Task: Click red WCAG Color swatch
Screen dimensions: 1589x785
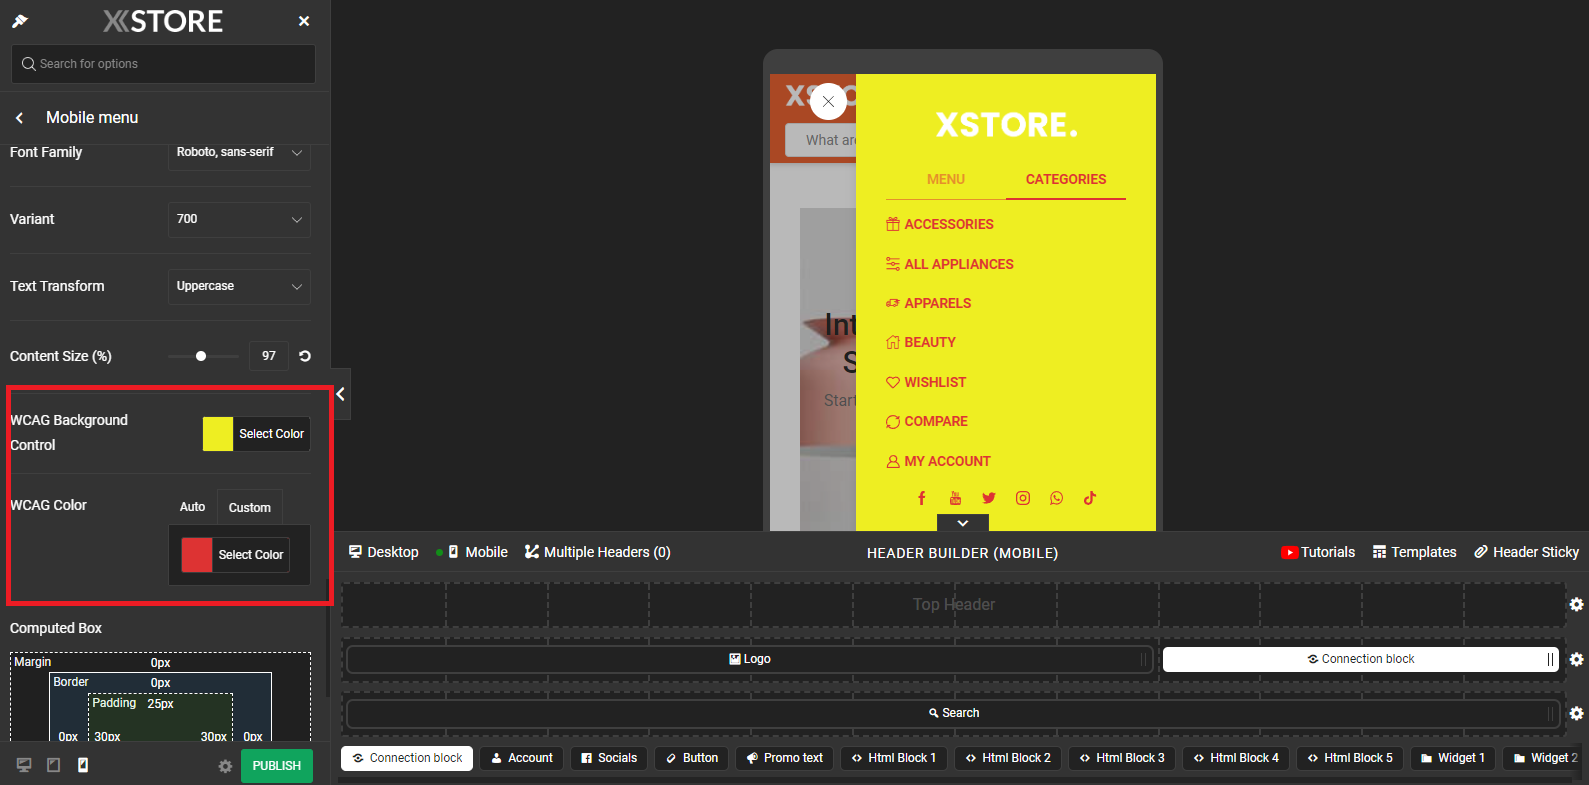Action: 197,555
